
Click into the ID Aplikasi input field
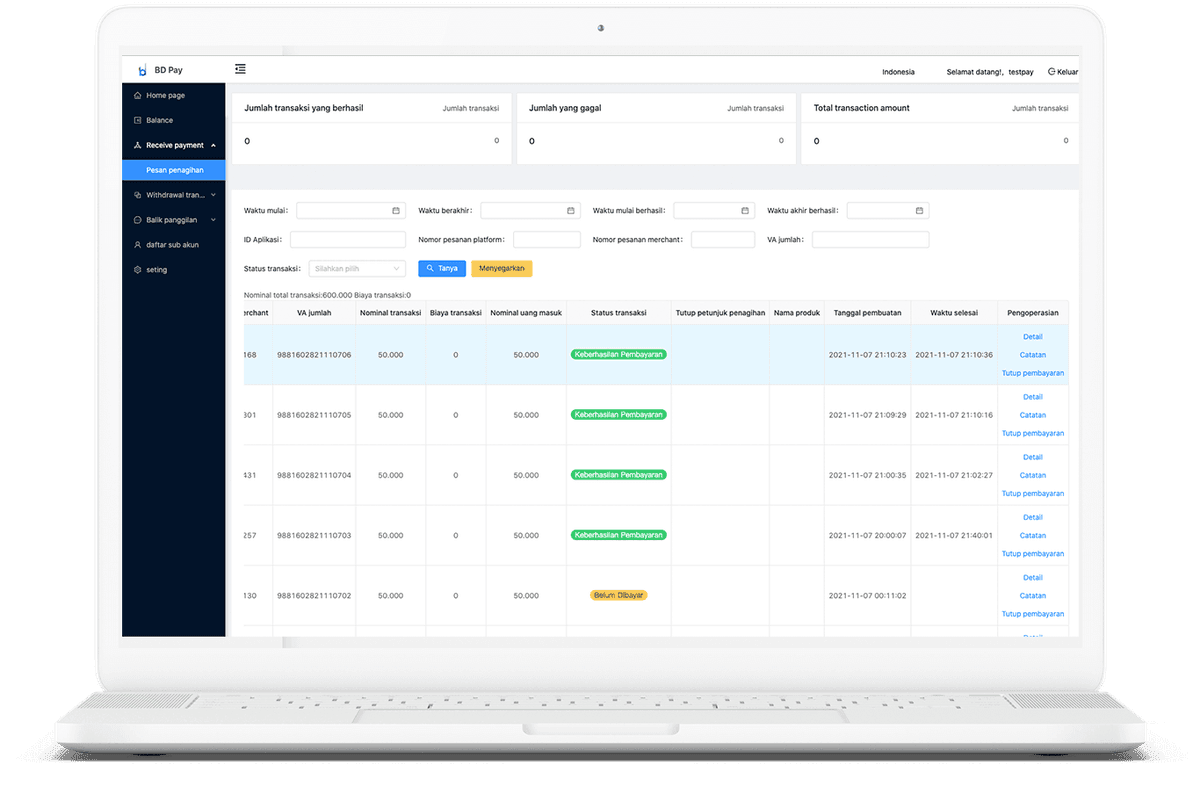(x=348, y=240)
